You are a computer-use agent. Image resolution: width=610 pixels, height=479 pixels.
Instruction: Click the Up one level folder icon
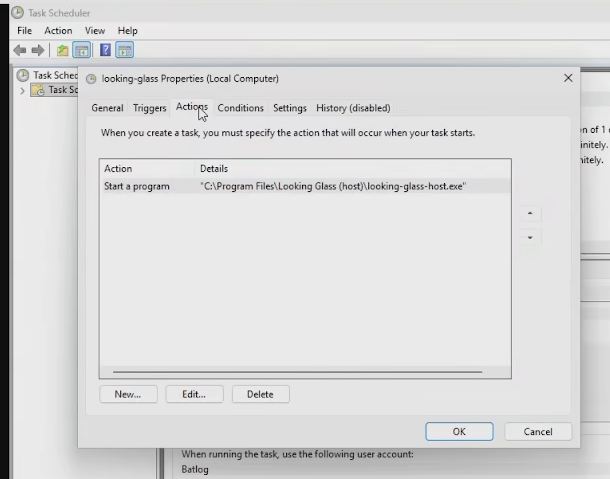(x=62, y=50)
